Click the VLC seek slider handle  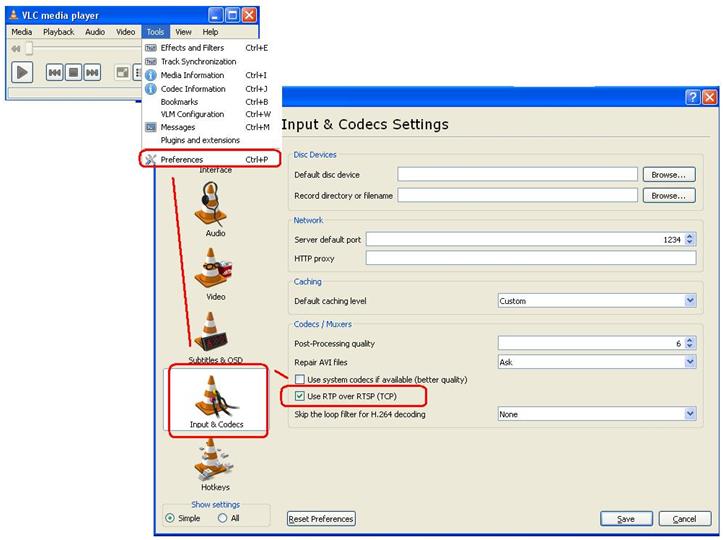click(29, 48)
